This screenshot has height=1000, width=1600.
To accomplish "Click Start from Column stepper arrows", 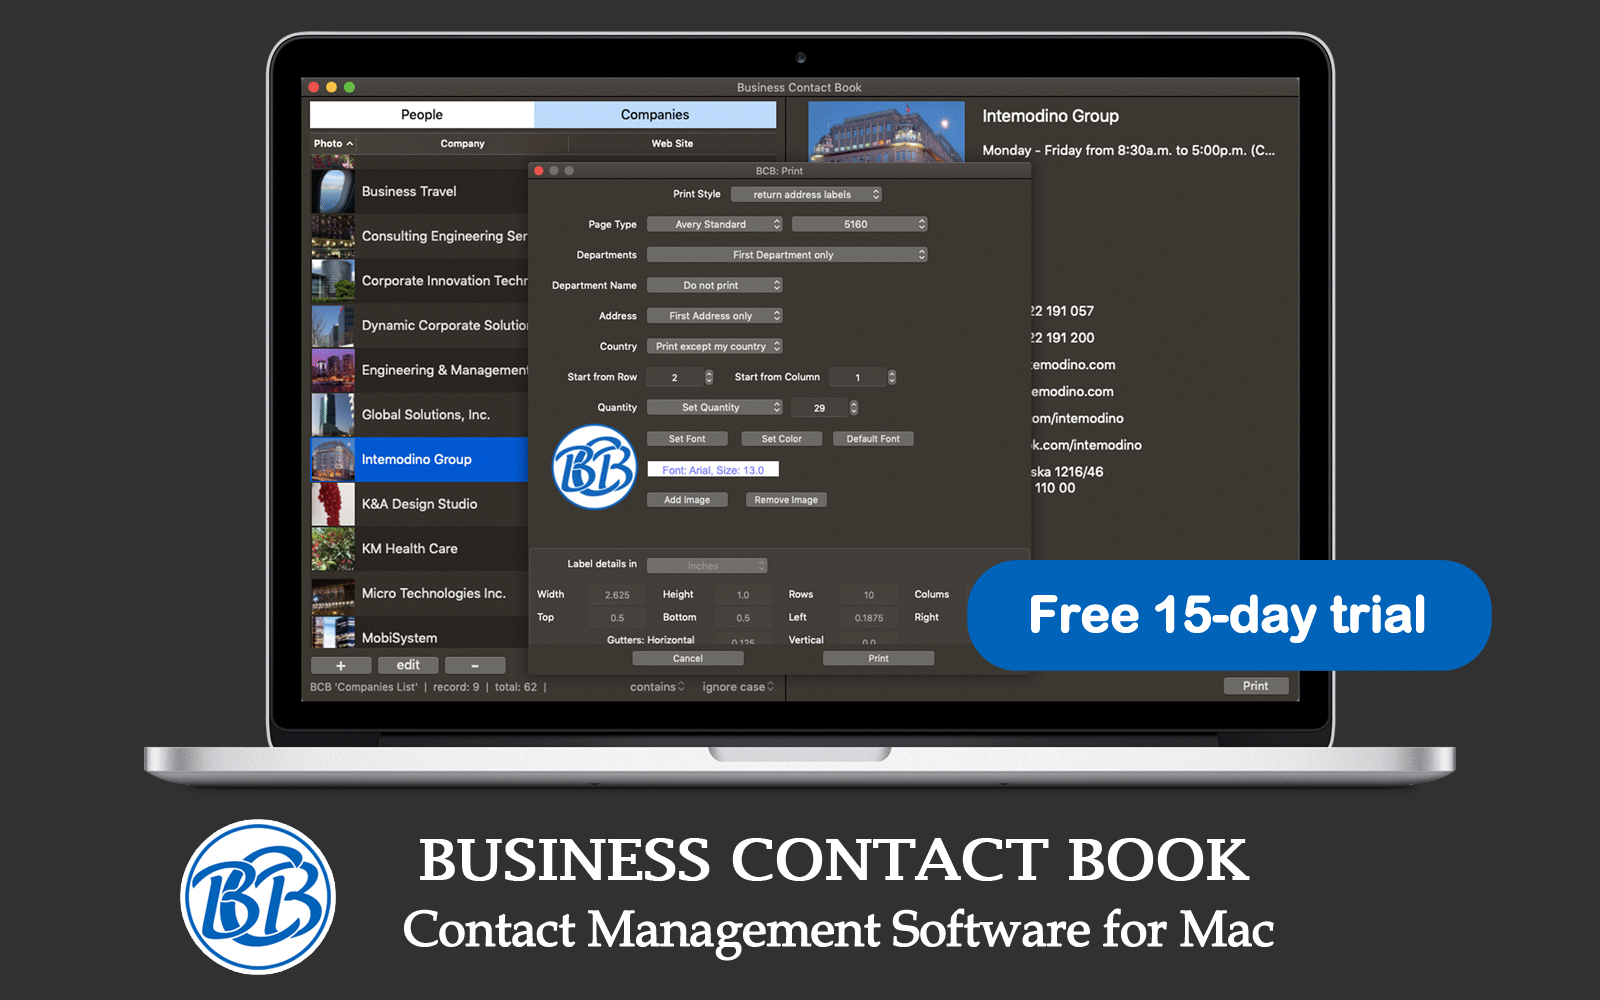I will (892, 377).
